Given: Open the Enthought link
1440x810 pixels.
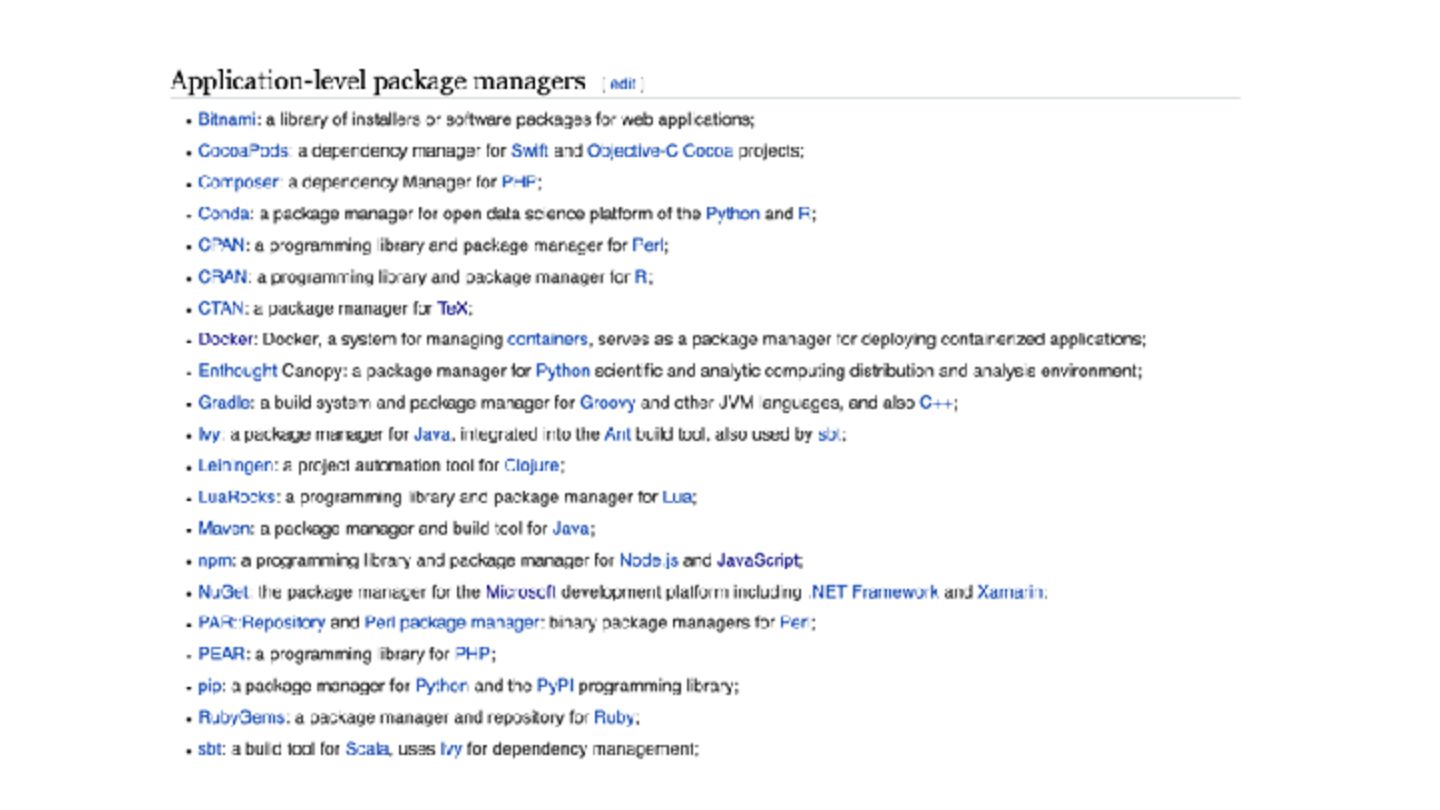Looking at the screenshot, I should (237, 371).
